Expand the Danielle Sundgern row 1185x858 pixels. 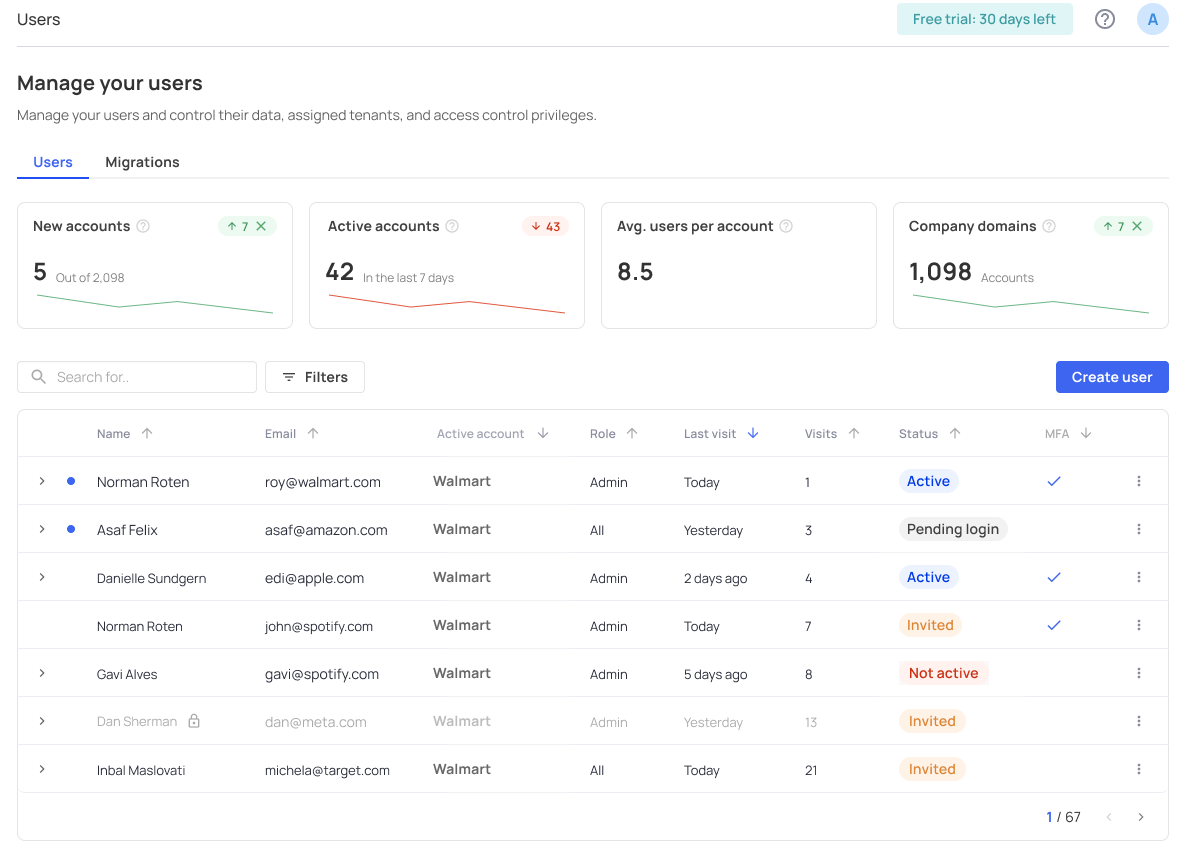42,577
